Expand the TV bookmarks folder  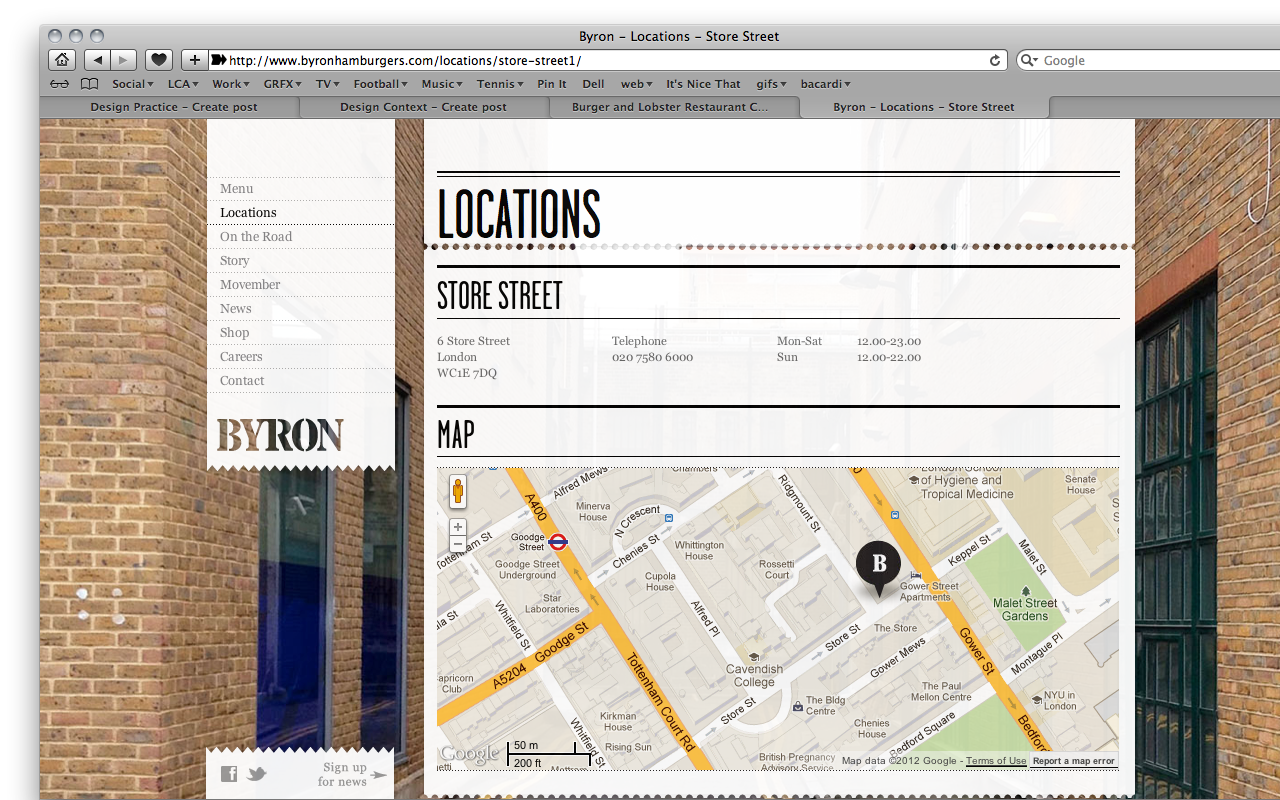[x=328, y=84]
